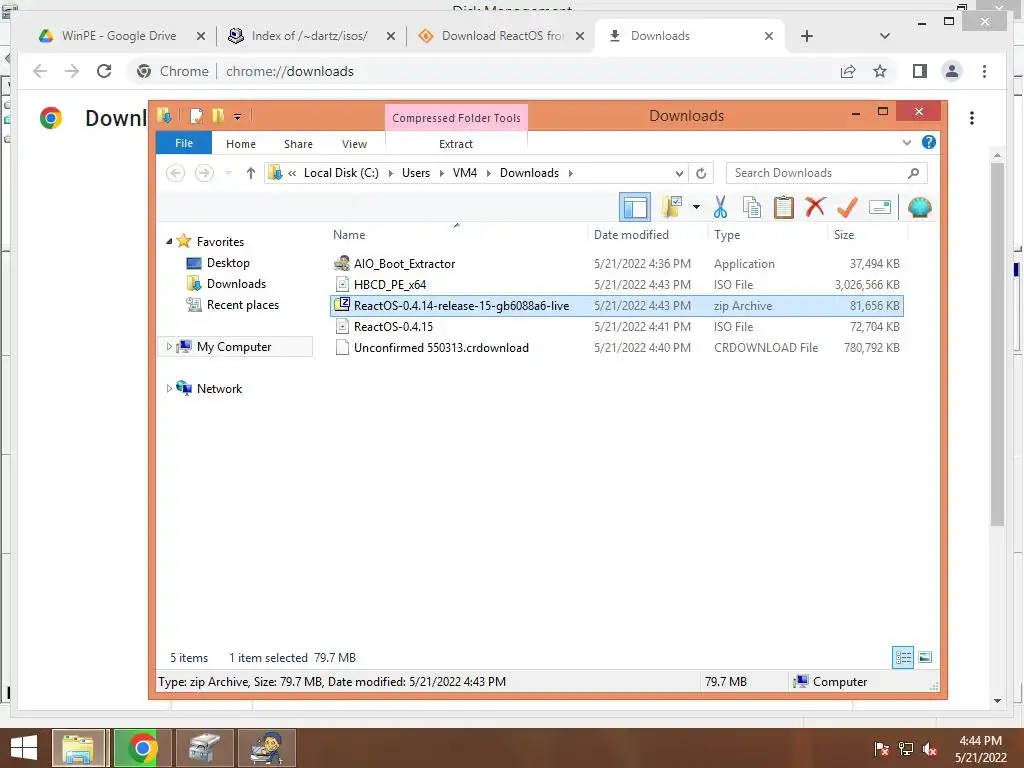Select Recent places under Favorites
Image resolution: width=1024 pixels, height=768 pixels.
pyautogui.click(x=242, y=304)
